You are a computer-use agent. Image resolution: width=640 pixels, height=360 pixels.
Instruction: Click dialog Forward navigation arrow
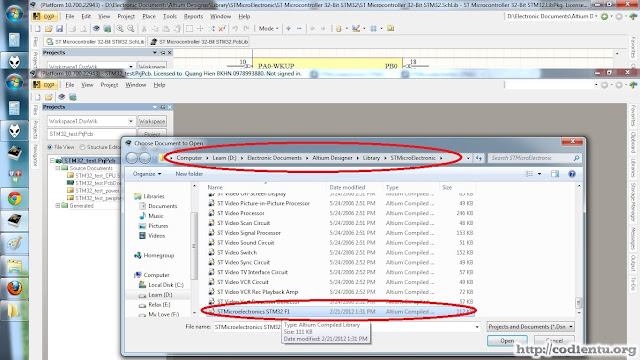pos(145,158)
